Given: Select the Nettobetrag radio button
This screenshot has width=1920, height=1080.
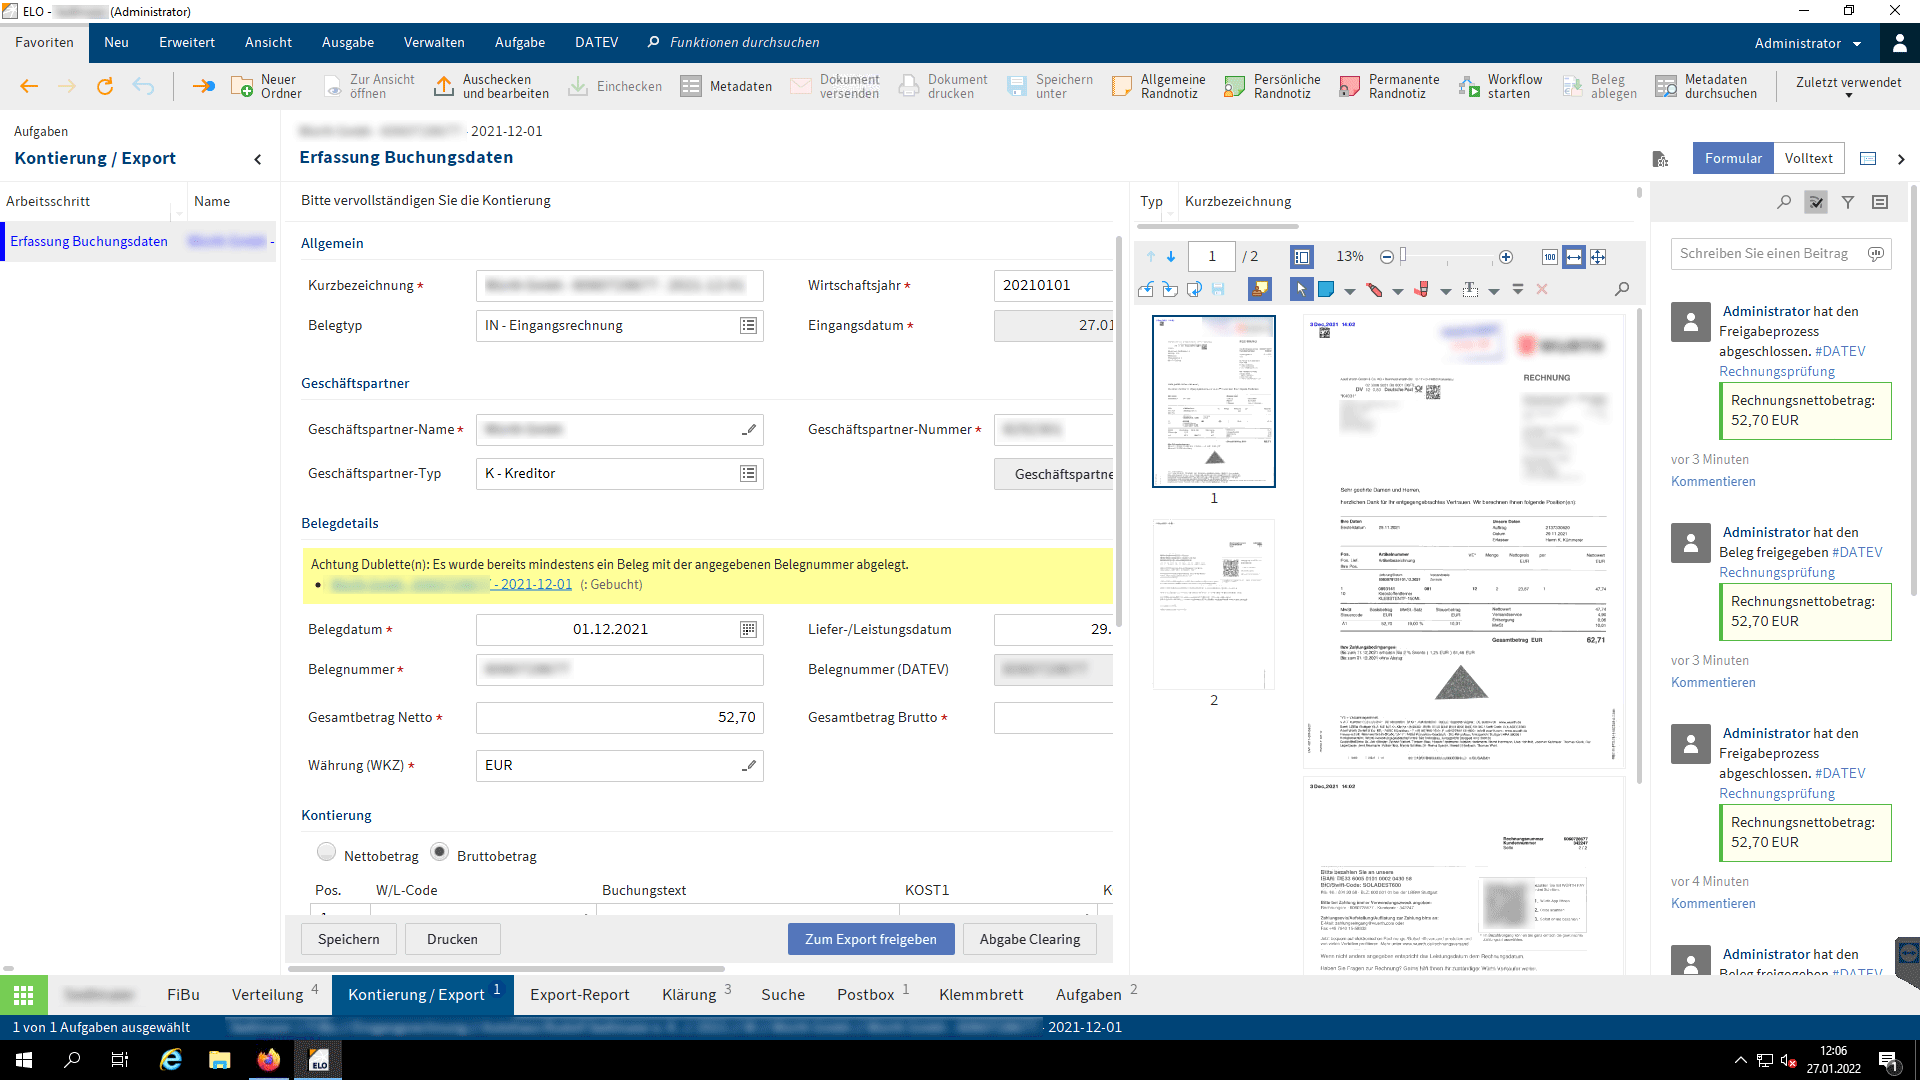Looking at the screenshot, I should 326,852.
